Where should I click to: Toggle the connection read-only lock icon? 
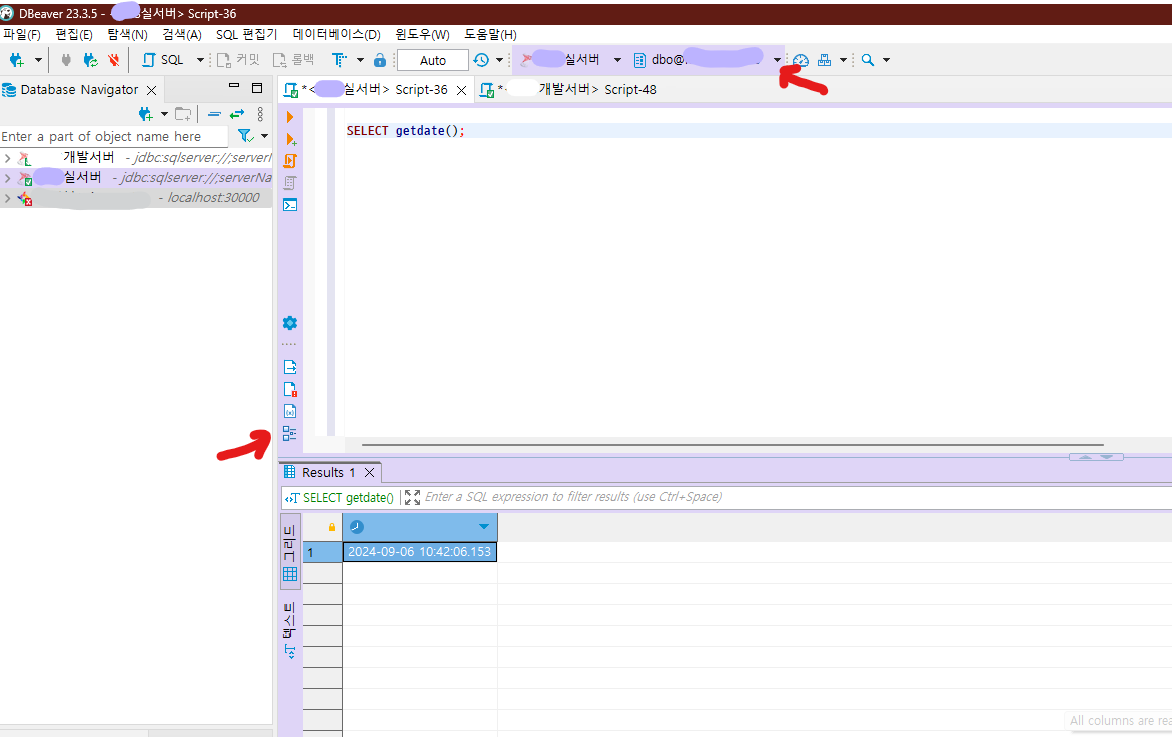coord(380,60)
